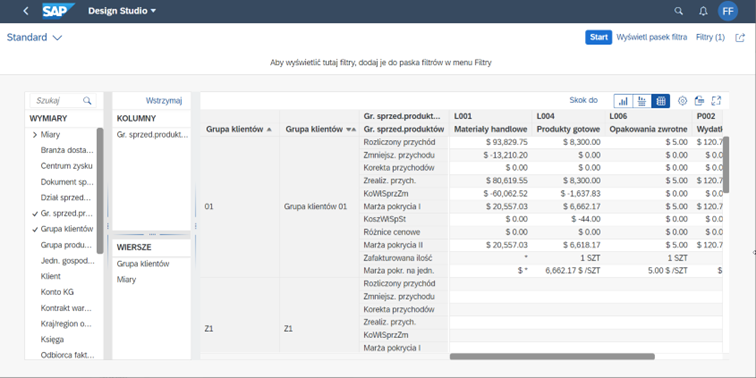The image size is (756, 378).
Task: Click L006 Opakowania zwrotne column header
Action: click(x=648, y=122)
